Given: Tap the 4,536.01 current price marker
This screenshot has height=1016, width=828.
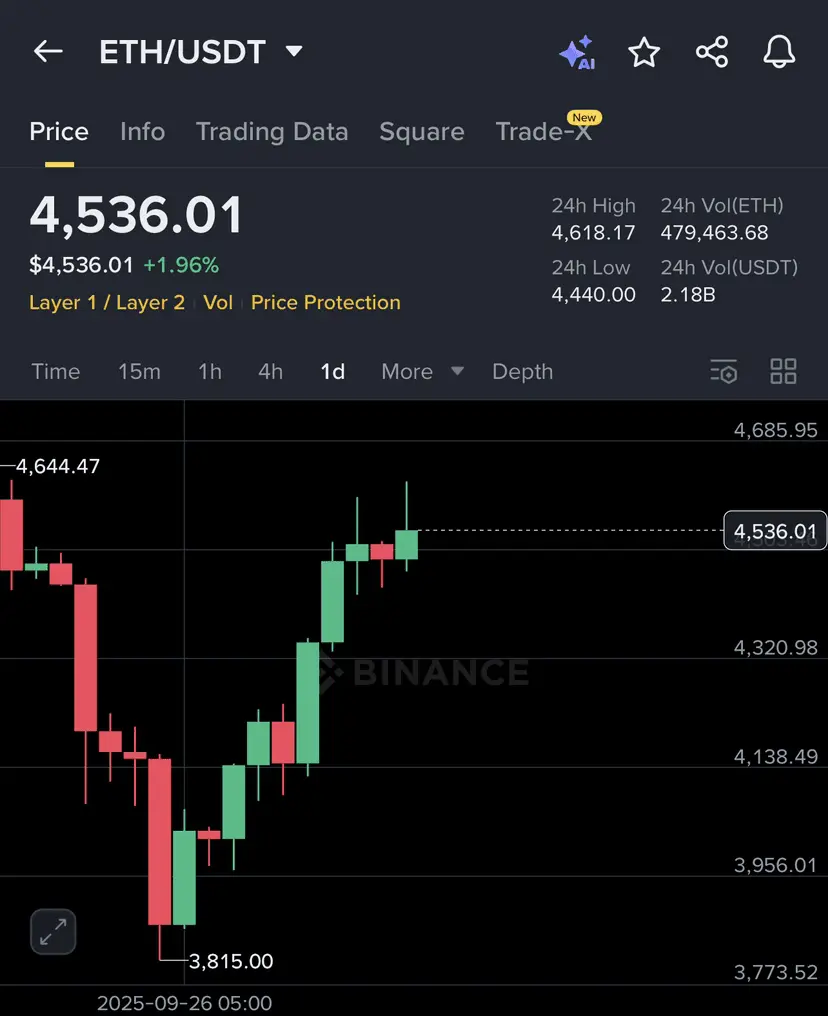Looking at the screenshot, I should point(775,531).
